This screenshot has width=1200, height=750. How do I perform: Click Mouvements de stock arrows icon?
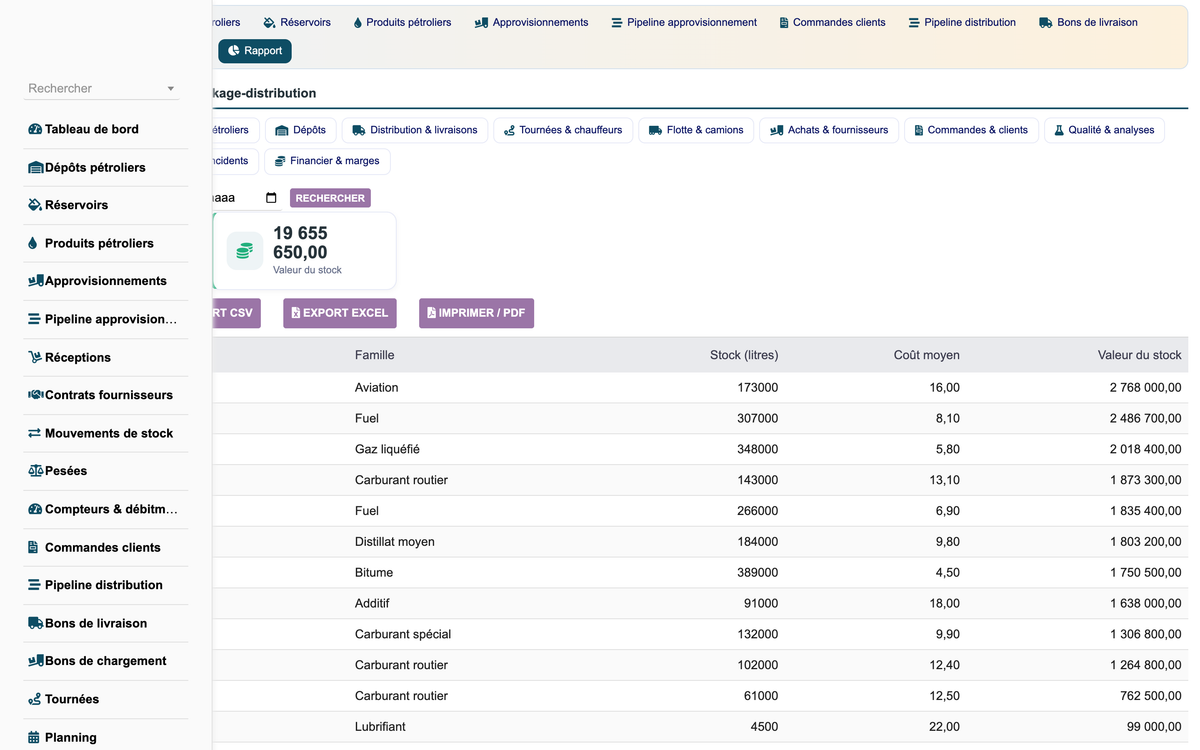(x=35, y=433)
